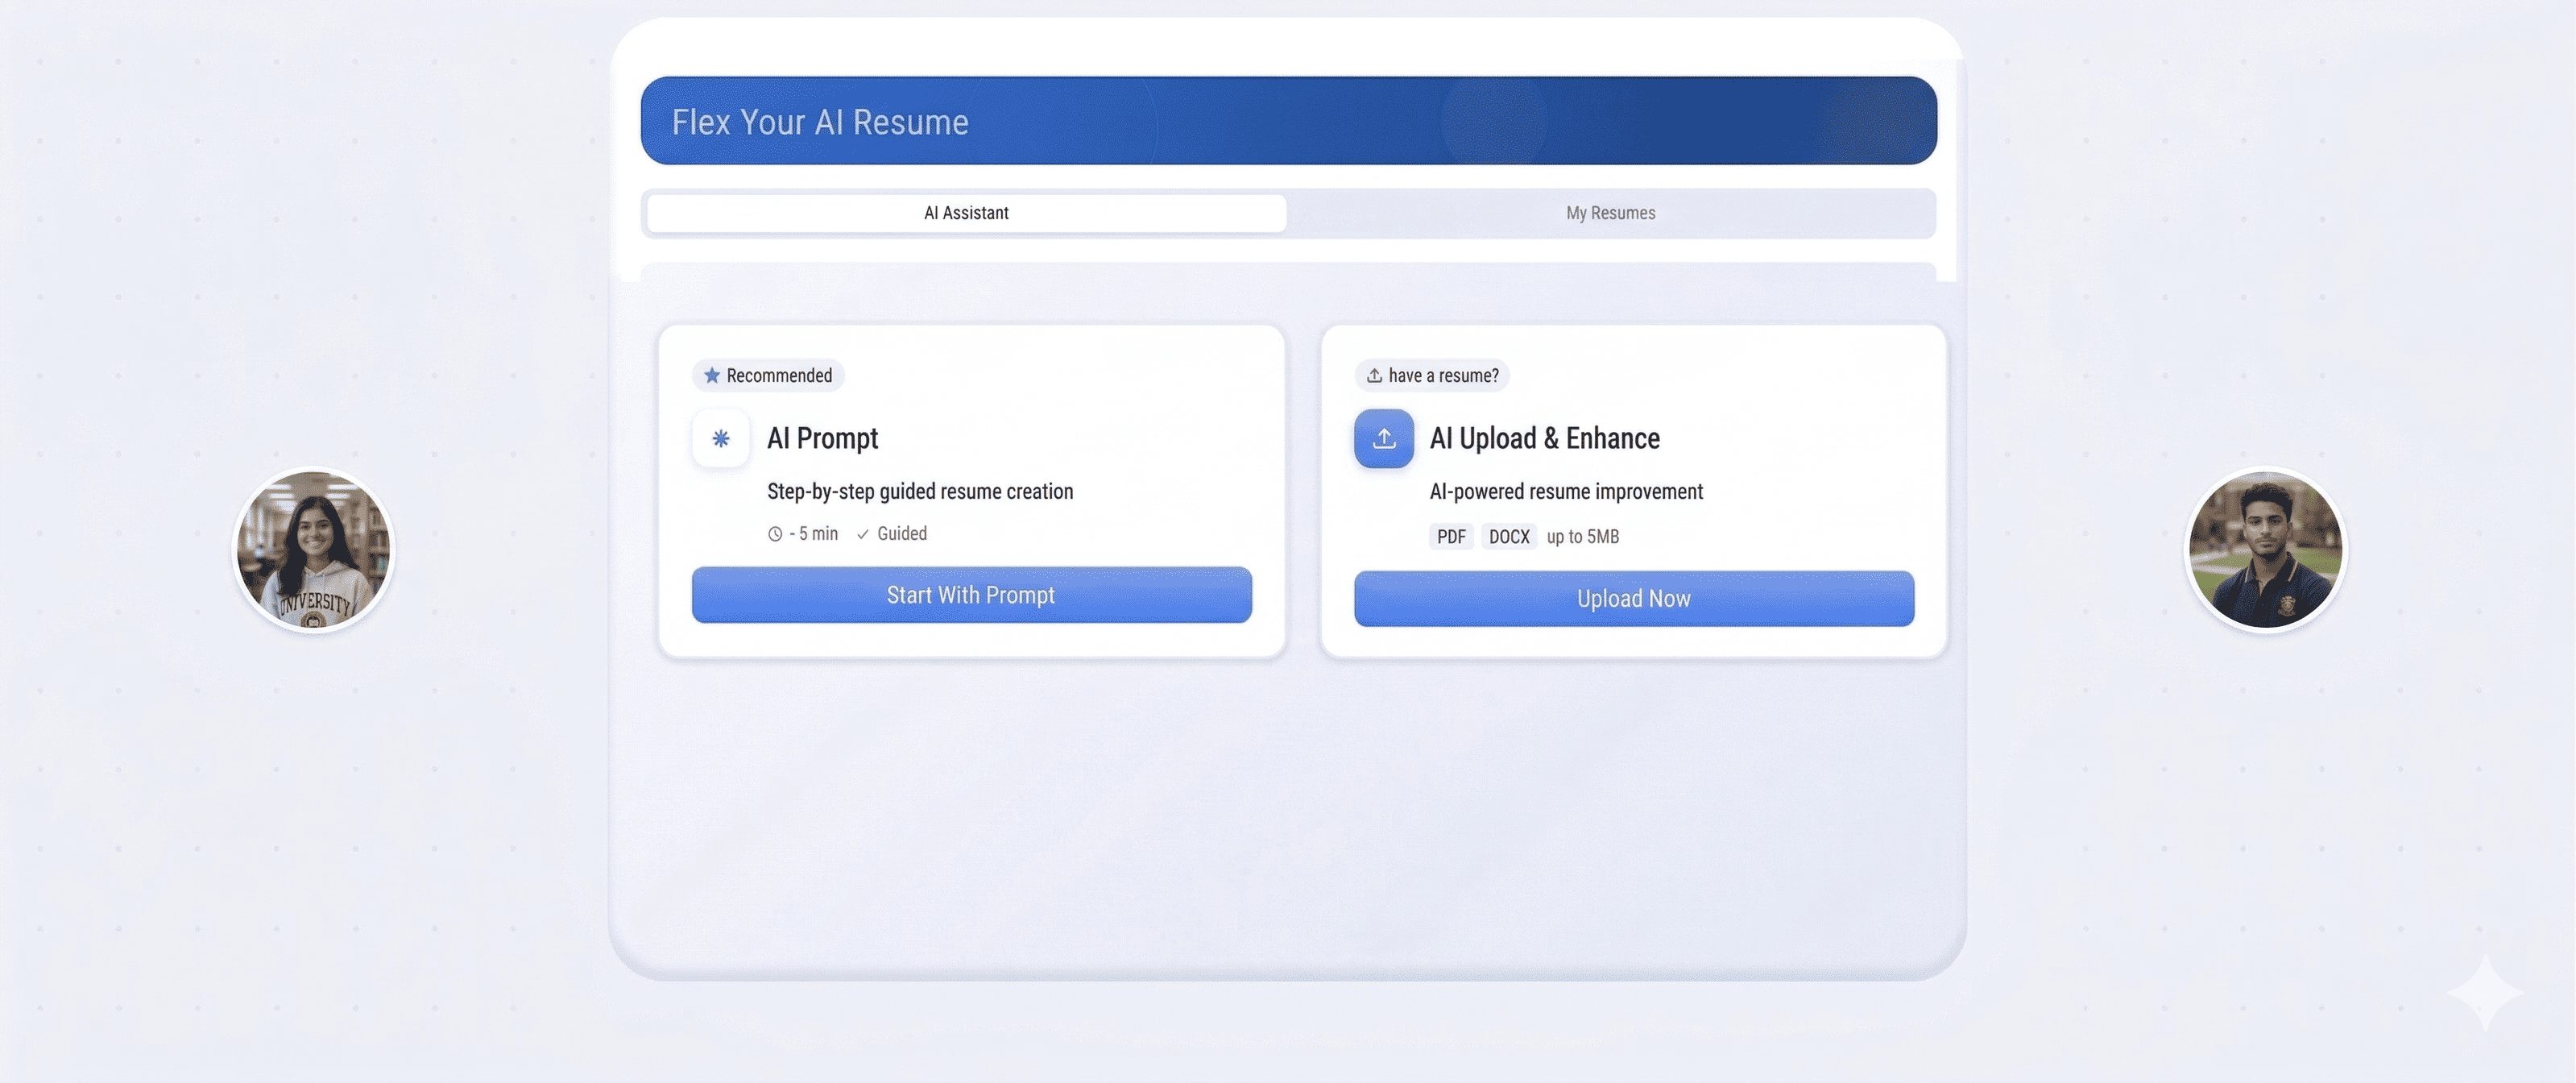Click the sparkle icon in bottom-right corner
The image size is (2576, 1083).
[2485, 991]
